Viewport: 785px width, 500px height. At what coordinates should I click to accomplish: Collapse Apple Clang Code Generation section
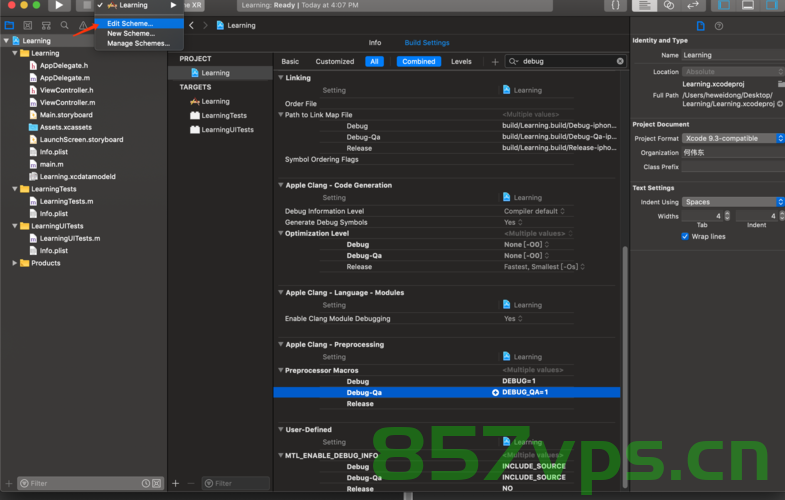point(280,185)
